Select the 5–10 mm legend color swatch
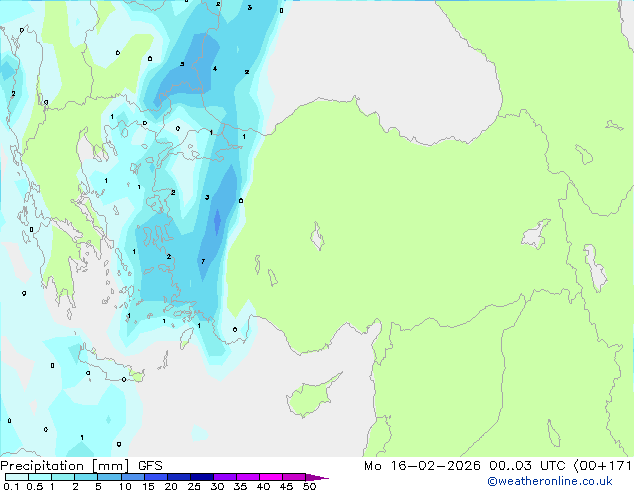This screenshot has width=634, height=490. 109,477
